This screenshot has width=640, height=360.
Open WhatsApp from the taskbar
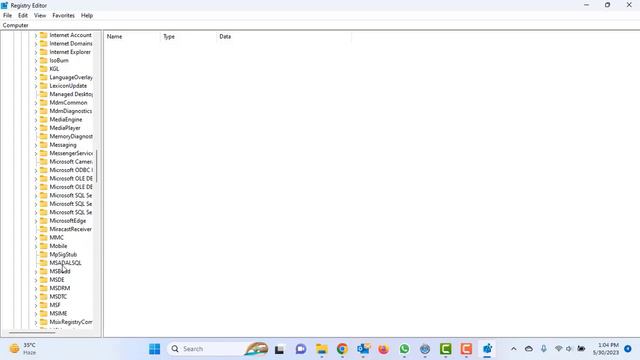click(x=404, y=349)
